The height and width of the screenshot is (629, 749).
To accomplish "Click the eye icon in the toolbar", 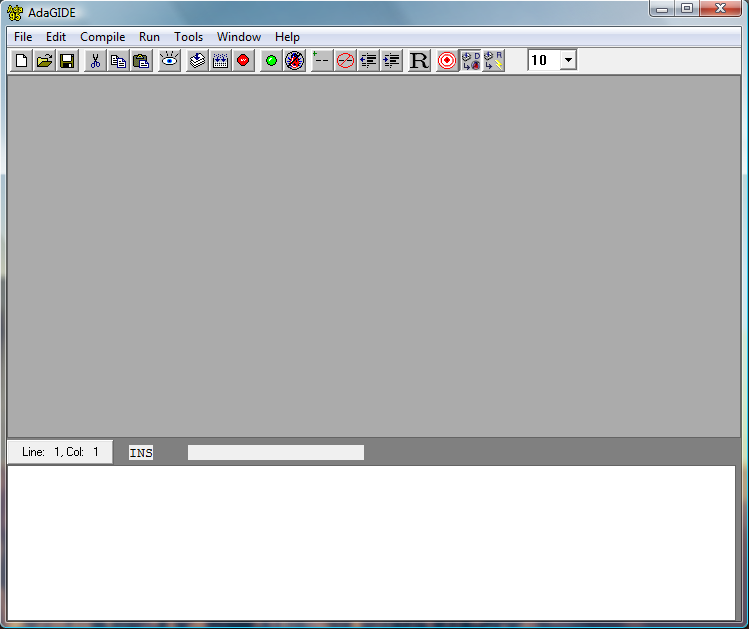I will [169, 61].
